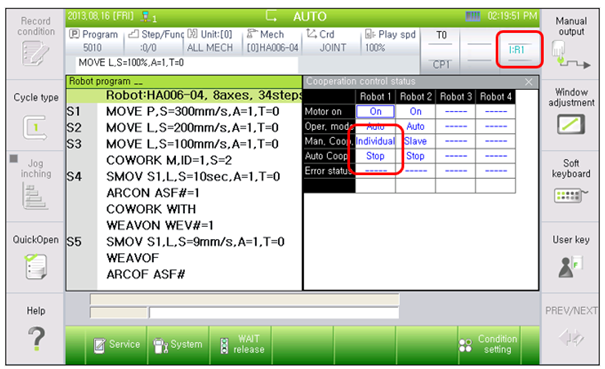The height and width of the screenshot is (369, 605).
Task: Select the COWORK WITH line
Action: [x=184, y=209]
